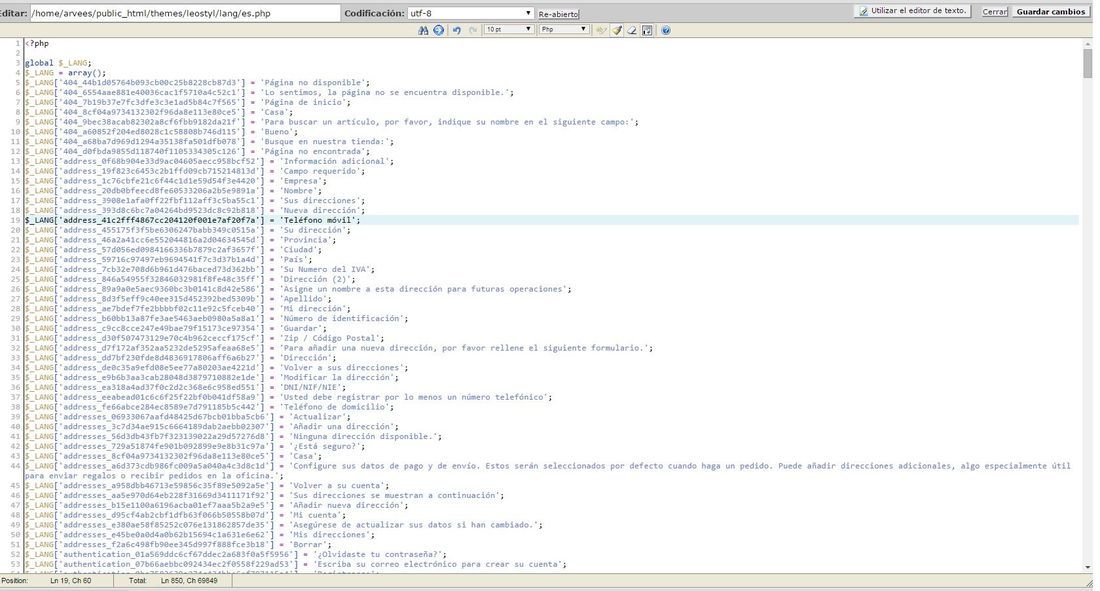
Task: Open the font size 10 pt dropdown
Action: pos(509,29)
